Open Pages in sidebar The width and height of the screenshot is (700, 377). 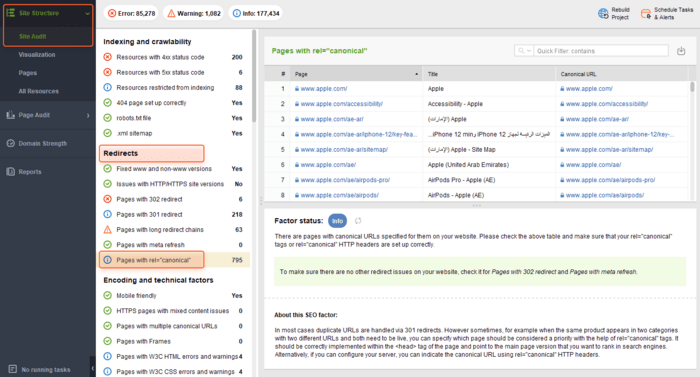click(28, 73)
